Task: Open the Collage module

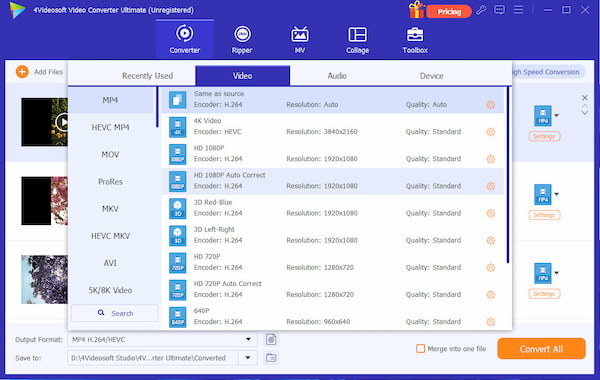Action: click(357, 39)
